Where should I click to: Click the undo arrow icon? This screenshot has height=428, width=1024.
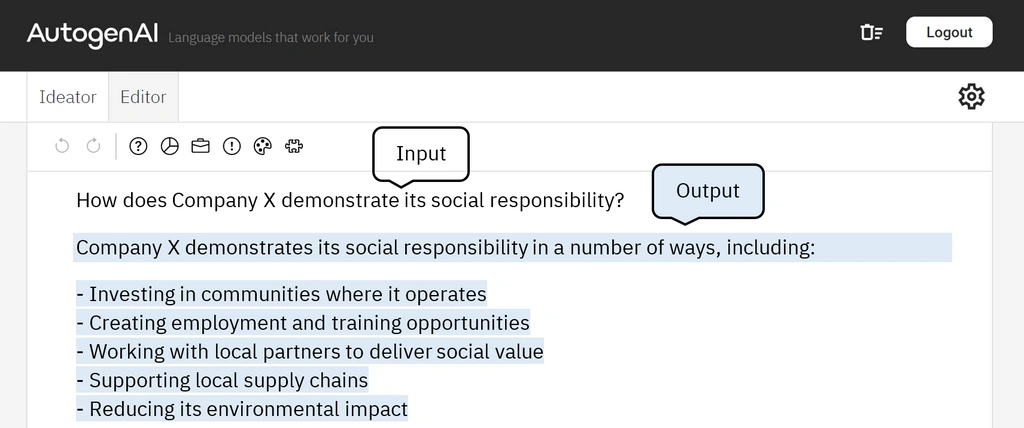click(62, 146)
